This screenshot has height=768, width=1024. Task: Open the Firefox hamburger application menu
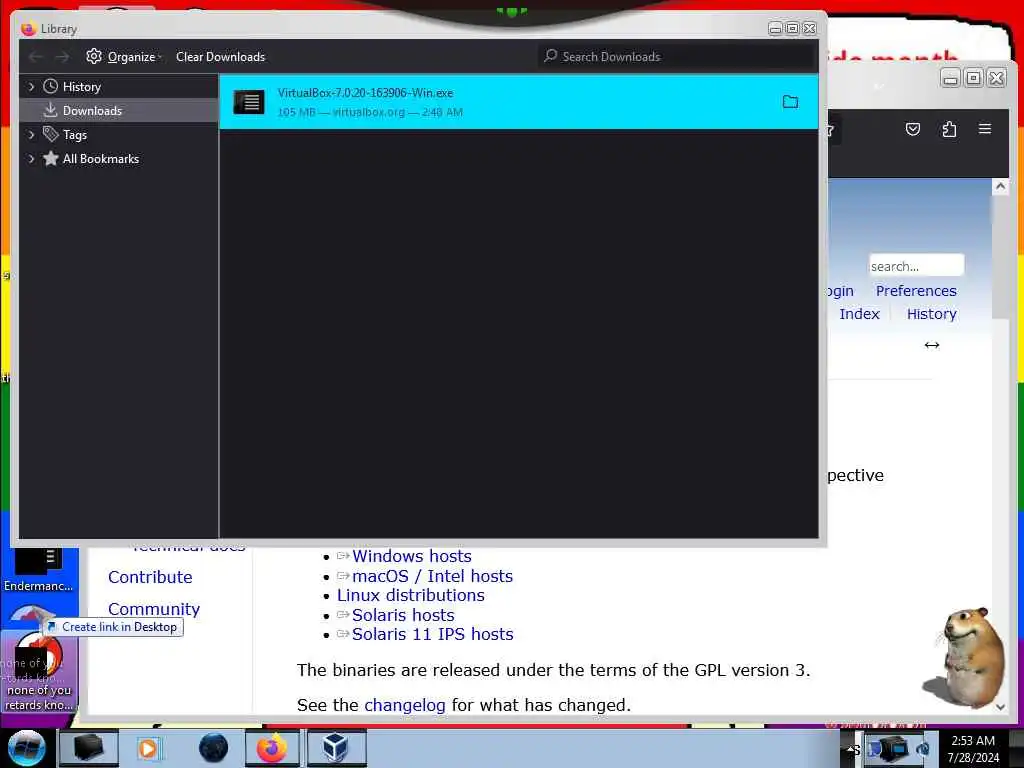pos(985,129)
